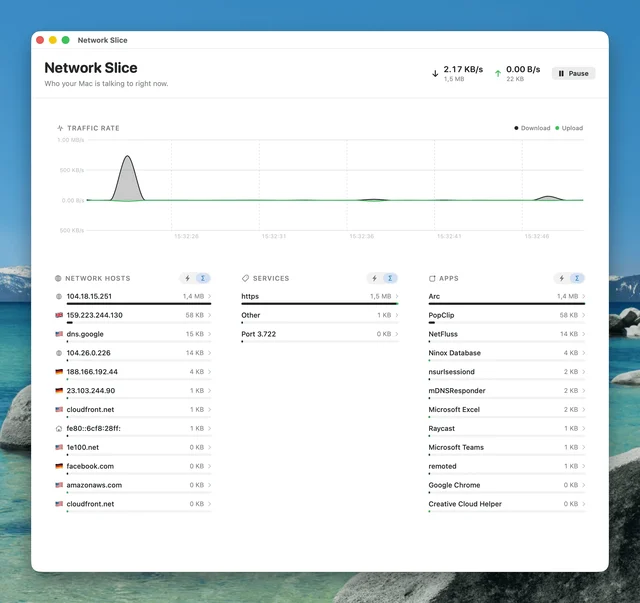Open chevron of the Port 3.722 row

pos(397,334)
